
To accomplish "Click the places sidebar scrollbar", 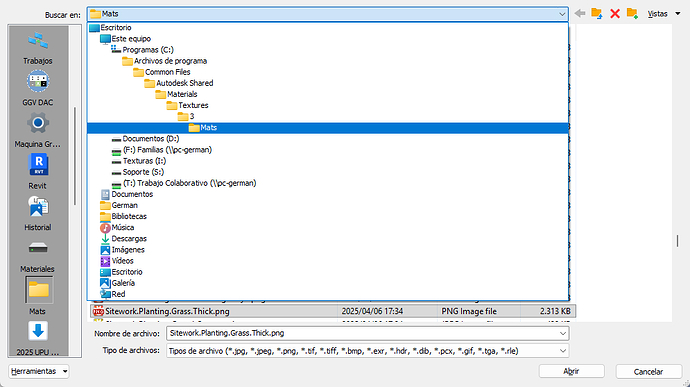I will click(75, 156).
